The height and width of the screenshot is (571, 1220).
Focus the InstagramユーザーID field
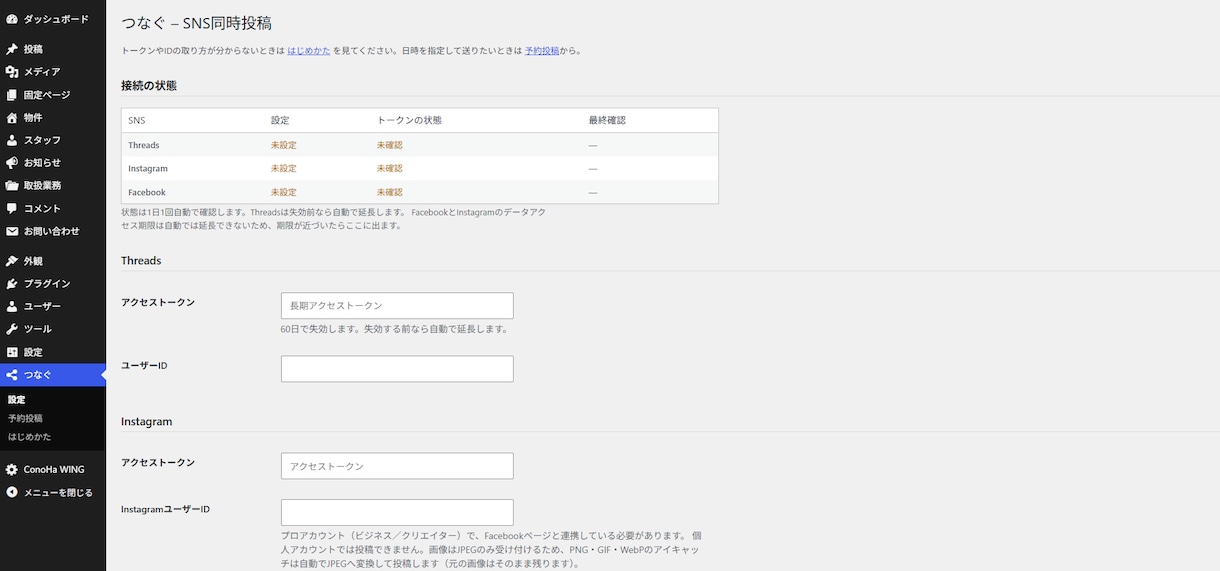coord(397,512)
